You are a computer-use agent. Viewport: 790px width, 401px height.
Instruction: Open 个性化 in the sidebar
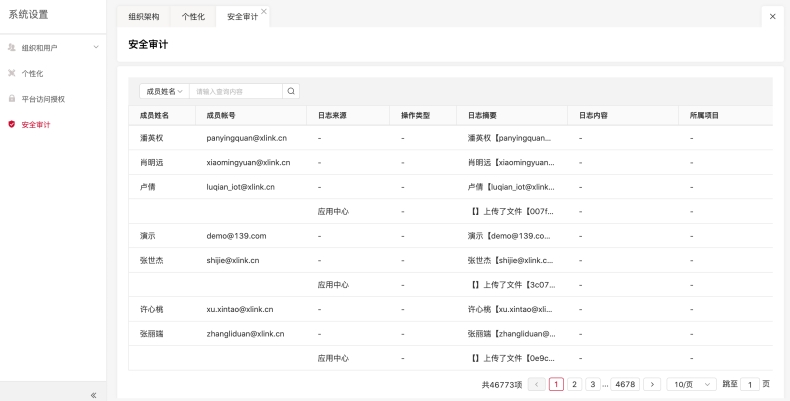[32, 73]
